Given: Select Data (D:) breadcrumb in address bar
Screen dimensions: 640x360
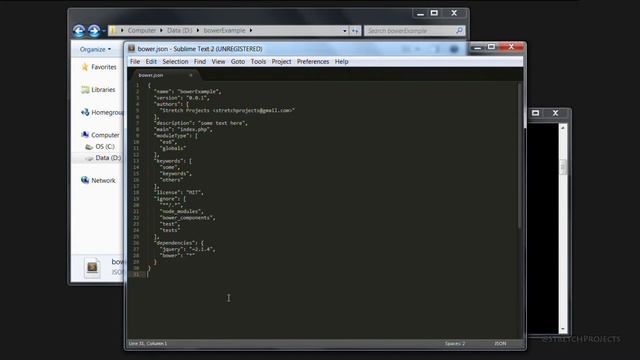Looking at the screenshot, I should point(179,30).
